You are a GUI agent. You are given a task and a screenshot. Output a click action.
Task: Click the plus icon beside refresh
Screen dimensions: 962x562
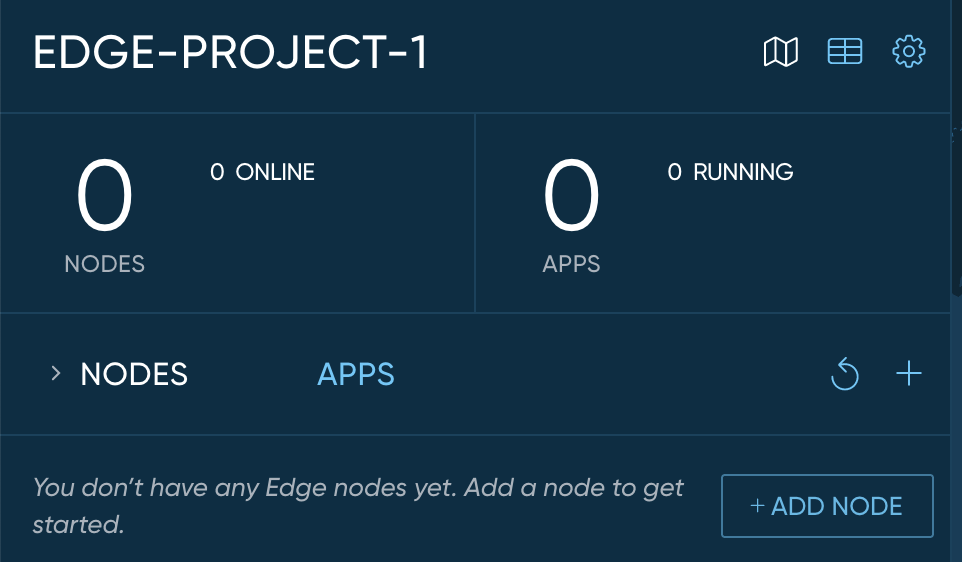tap(908, 374)
